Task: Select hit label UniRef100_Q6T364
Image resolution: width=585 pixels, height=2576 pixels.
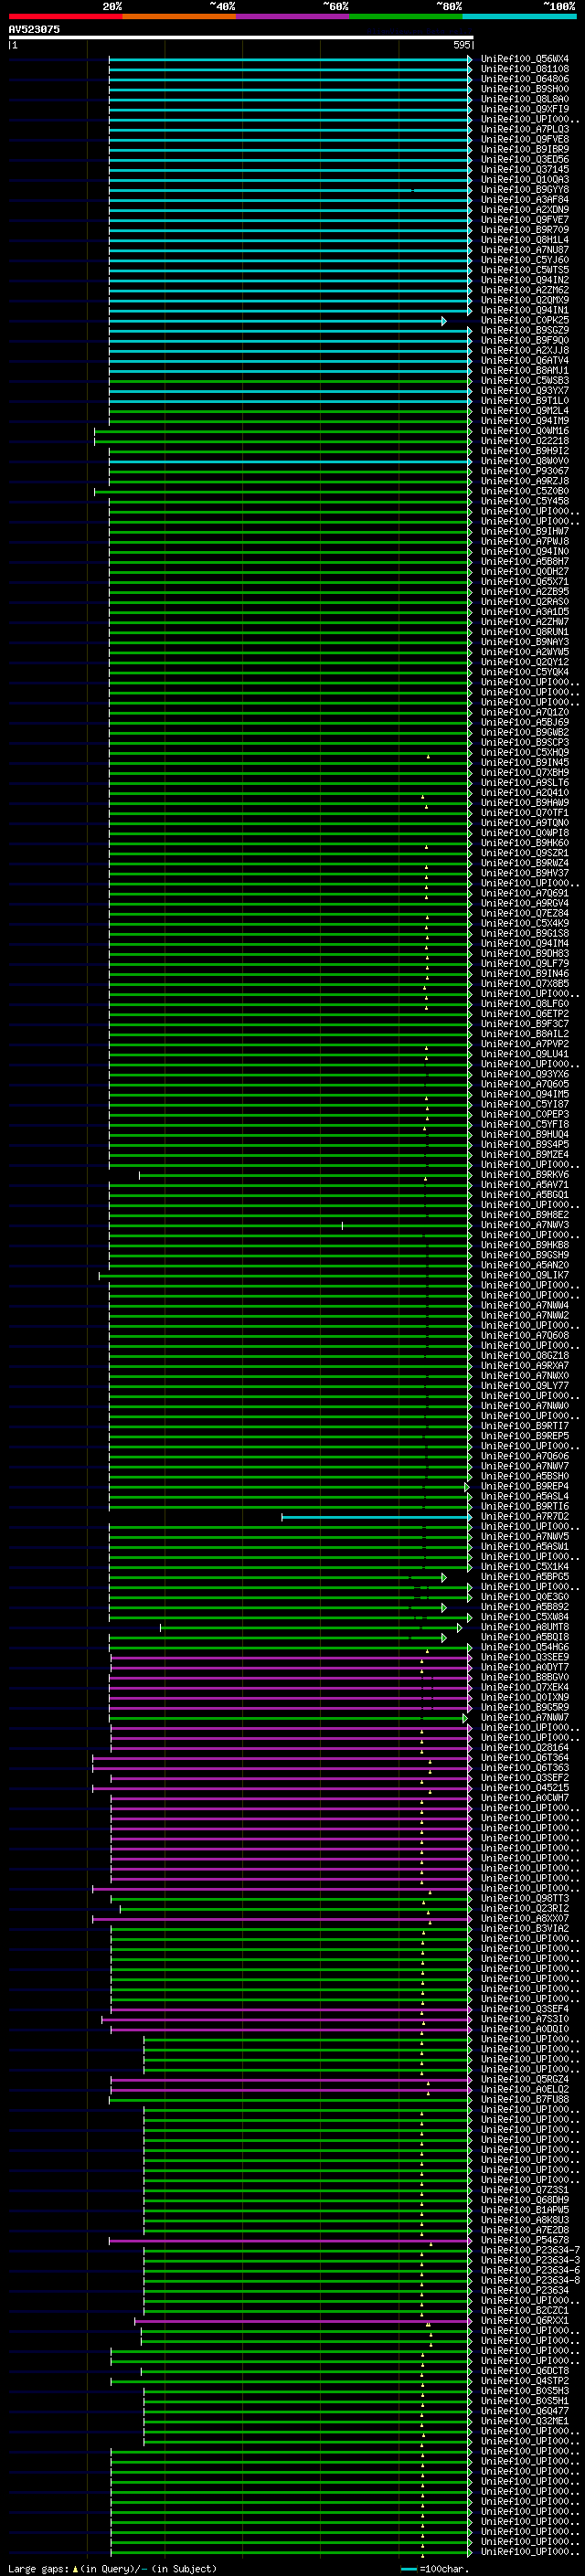Action: 525,1758
